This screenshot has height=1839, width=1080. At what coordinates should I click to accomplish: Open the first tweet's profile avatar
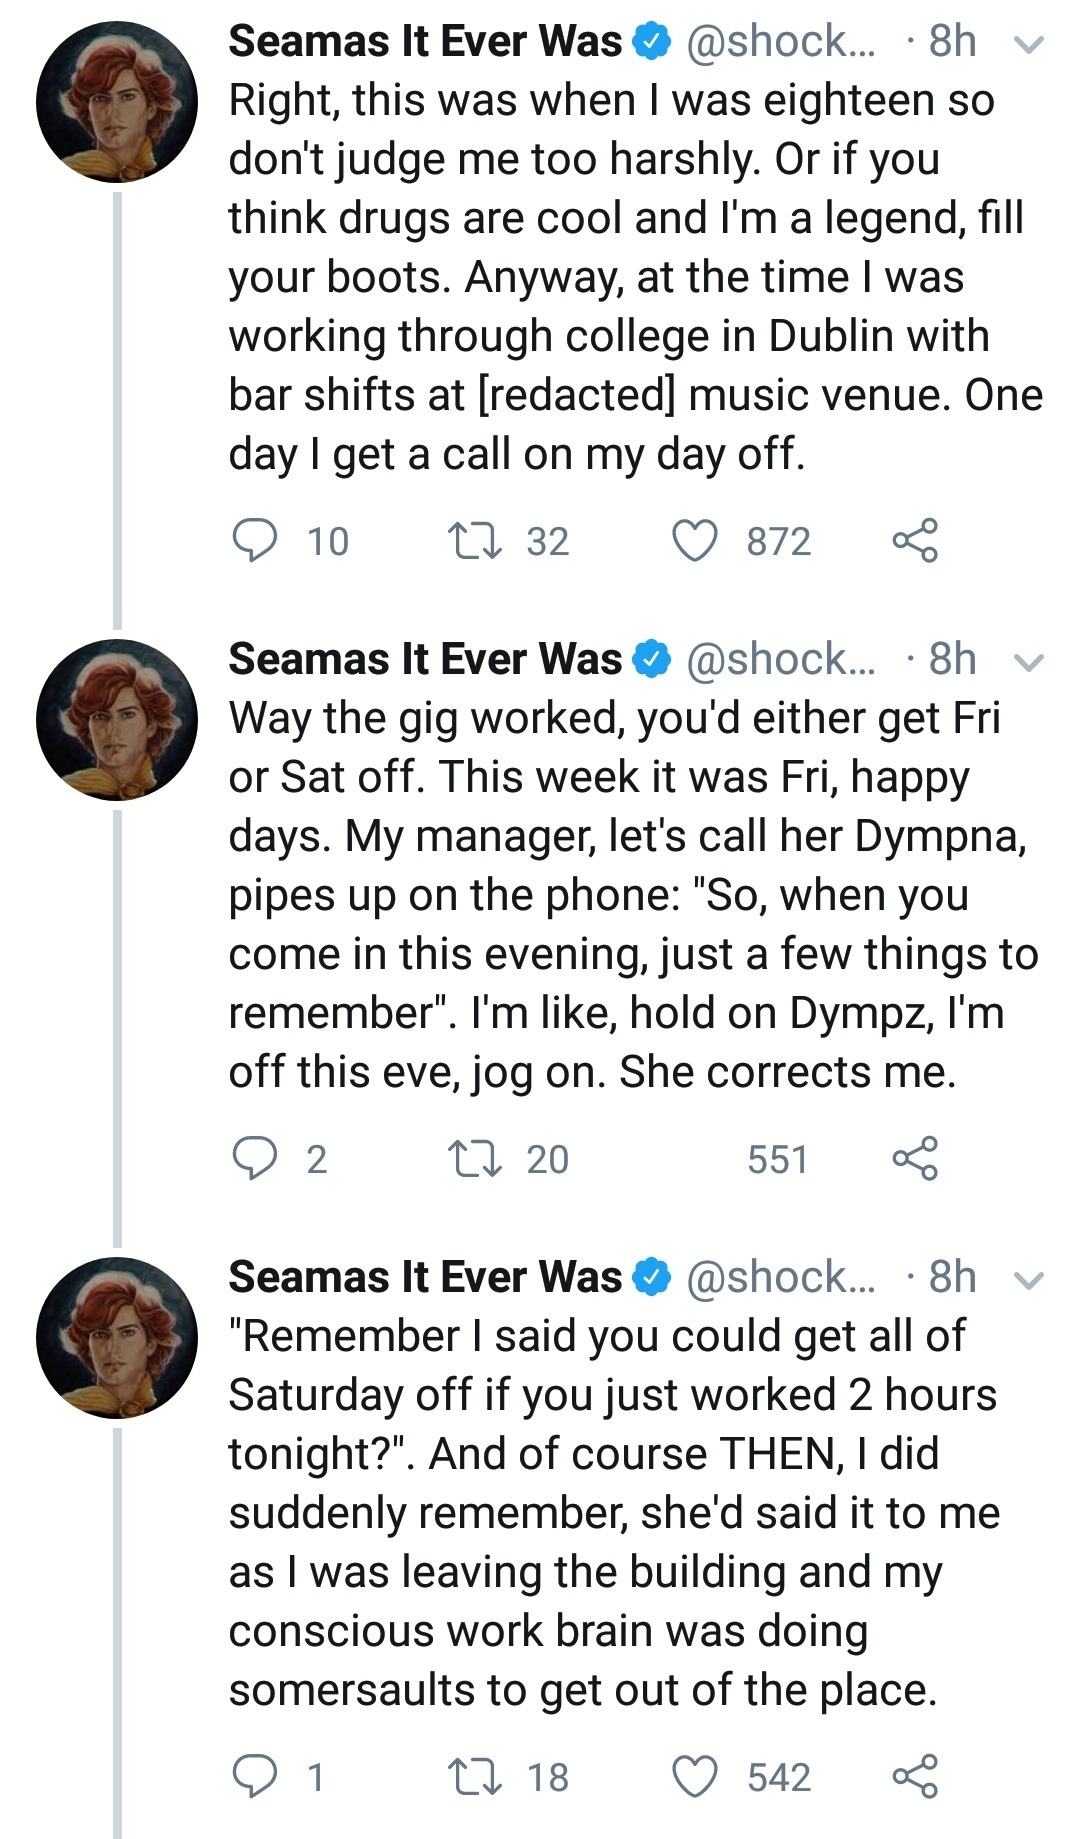[x=117, y=102]
